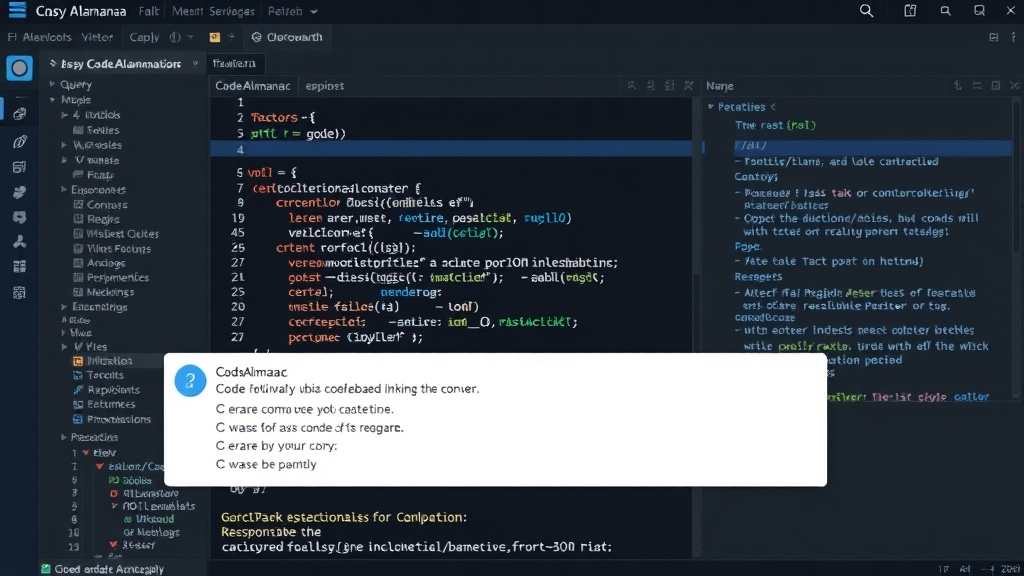Open the fourth activity bar panel icon
Viewport: 1024px width, 576px height.
point(20,167)
